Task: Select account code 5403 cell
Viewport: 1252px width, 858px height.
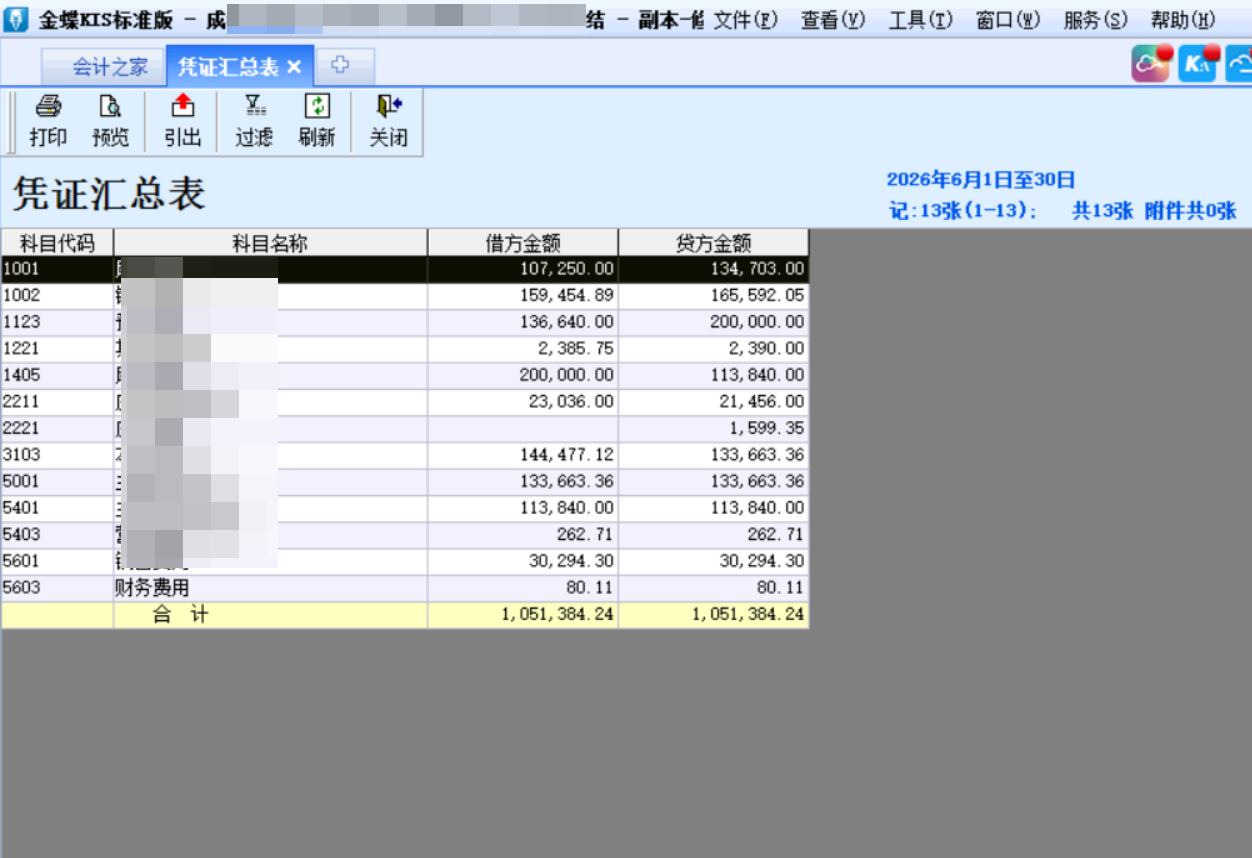Action: click(57, 534)
